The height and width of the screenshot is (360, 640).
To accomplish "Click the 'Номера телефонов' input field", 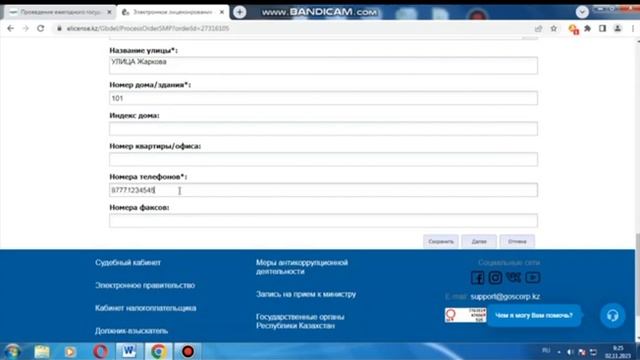I will coord(323,190).
